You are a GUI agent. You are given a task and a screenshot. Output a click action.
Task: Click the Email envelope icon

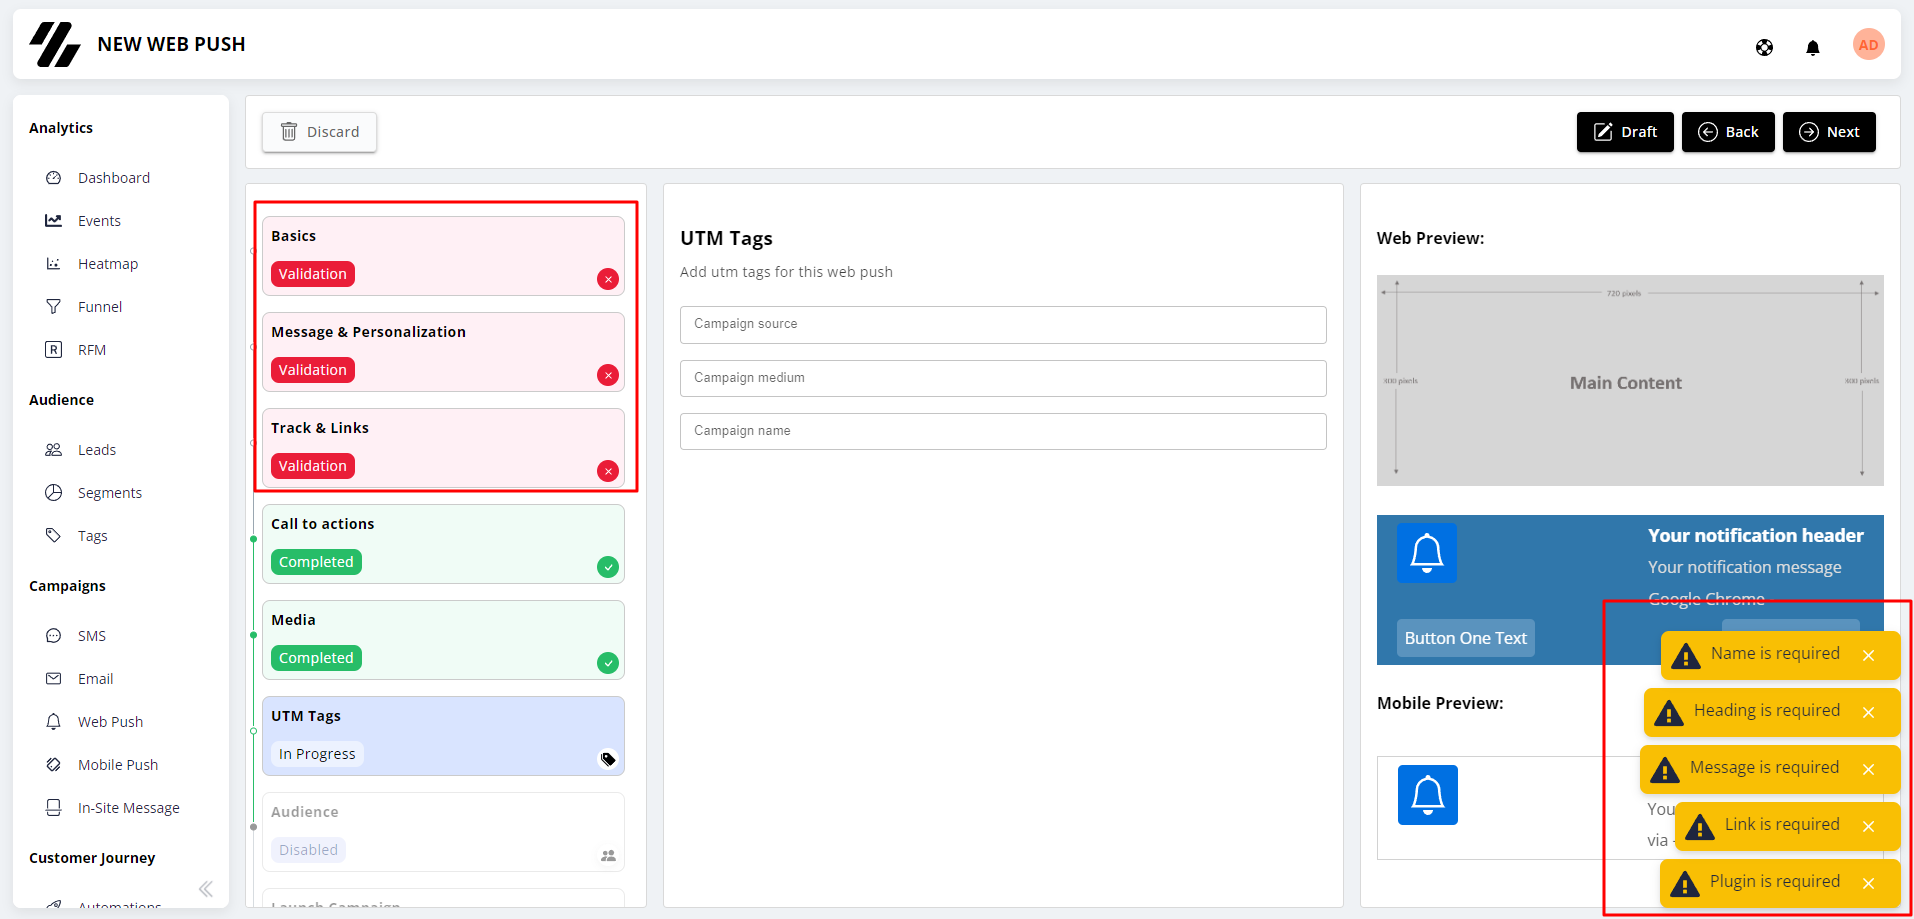click(x=54, y=679)
